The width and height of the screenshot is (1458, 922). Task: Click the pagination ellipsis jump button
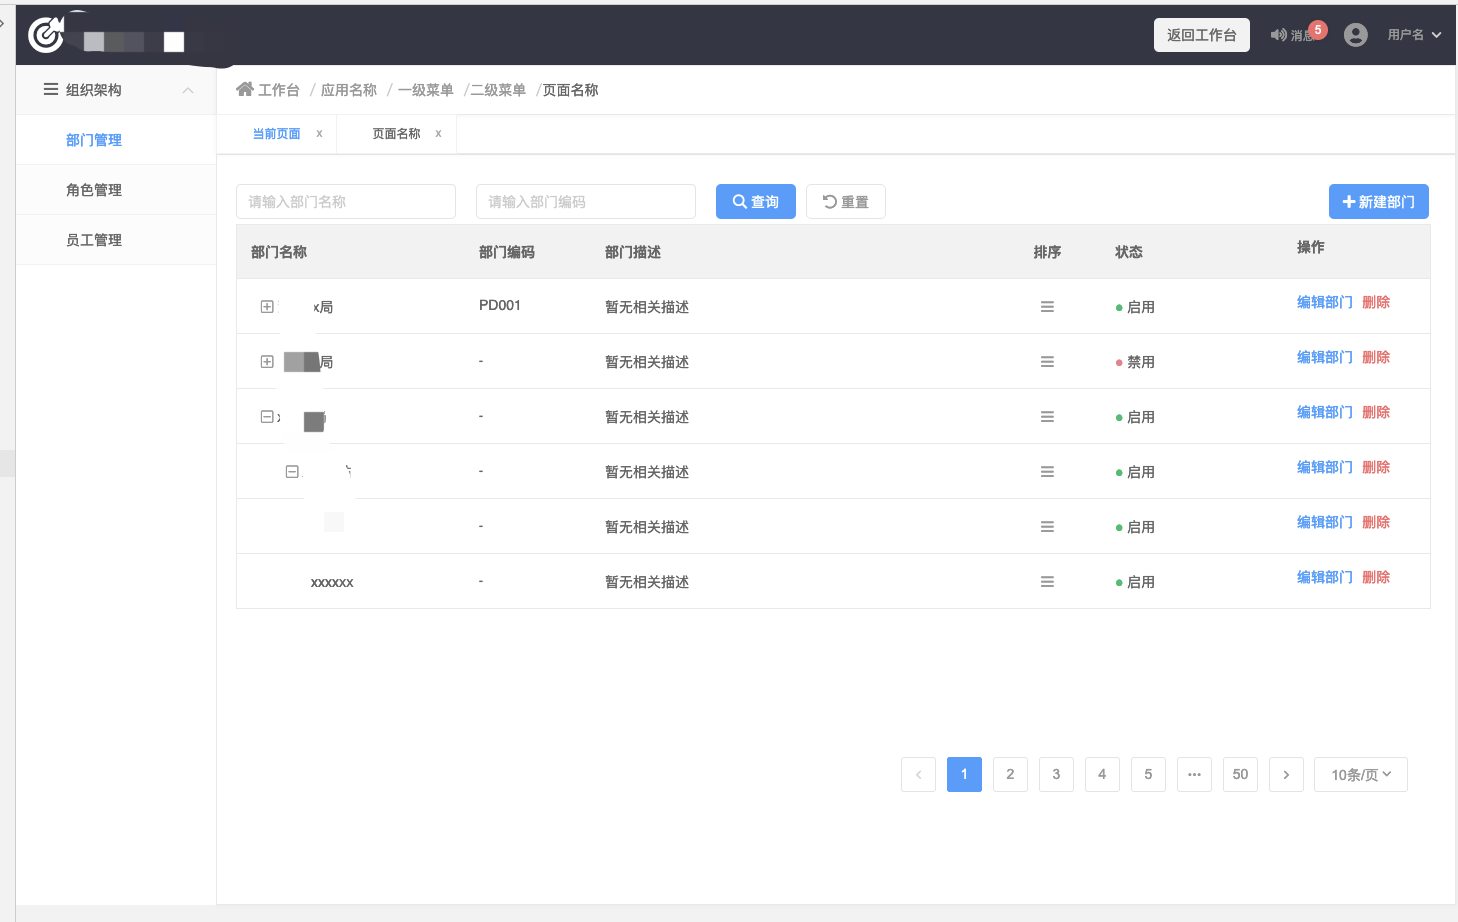1194,774
